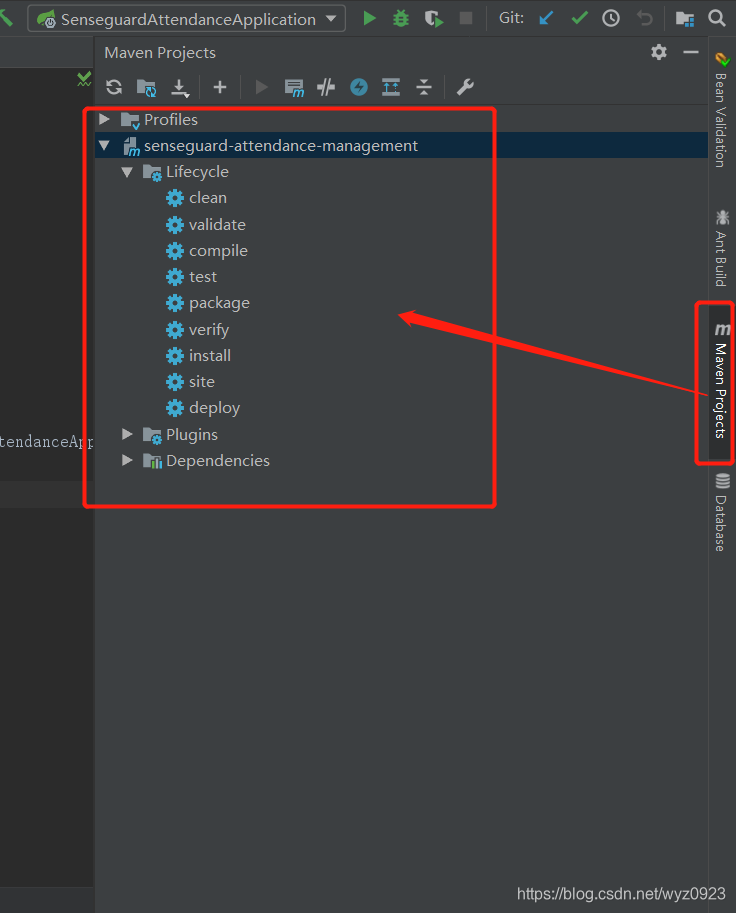Select the validate lifecycle goal
736x913 pixels.
(x=217, y=225)
